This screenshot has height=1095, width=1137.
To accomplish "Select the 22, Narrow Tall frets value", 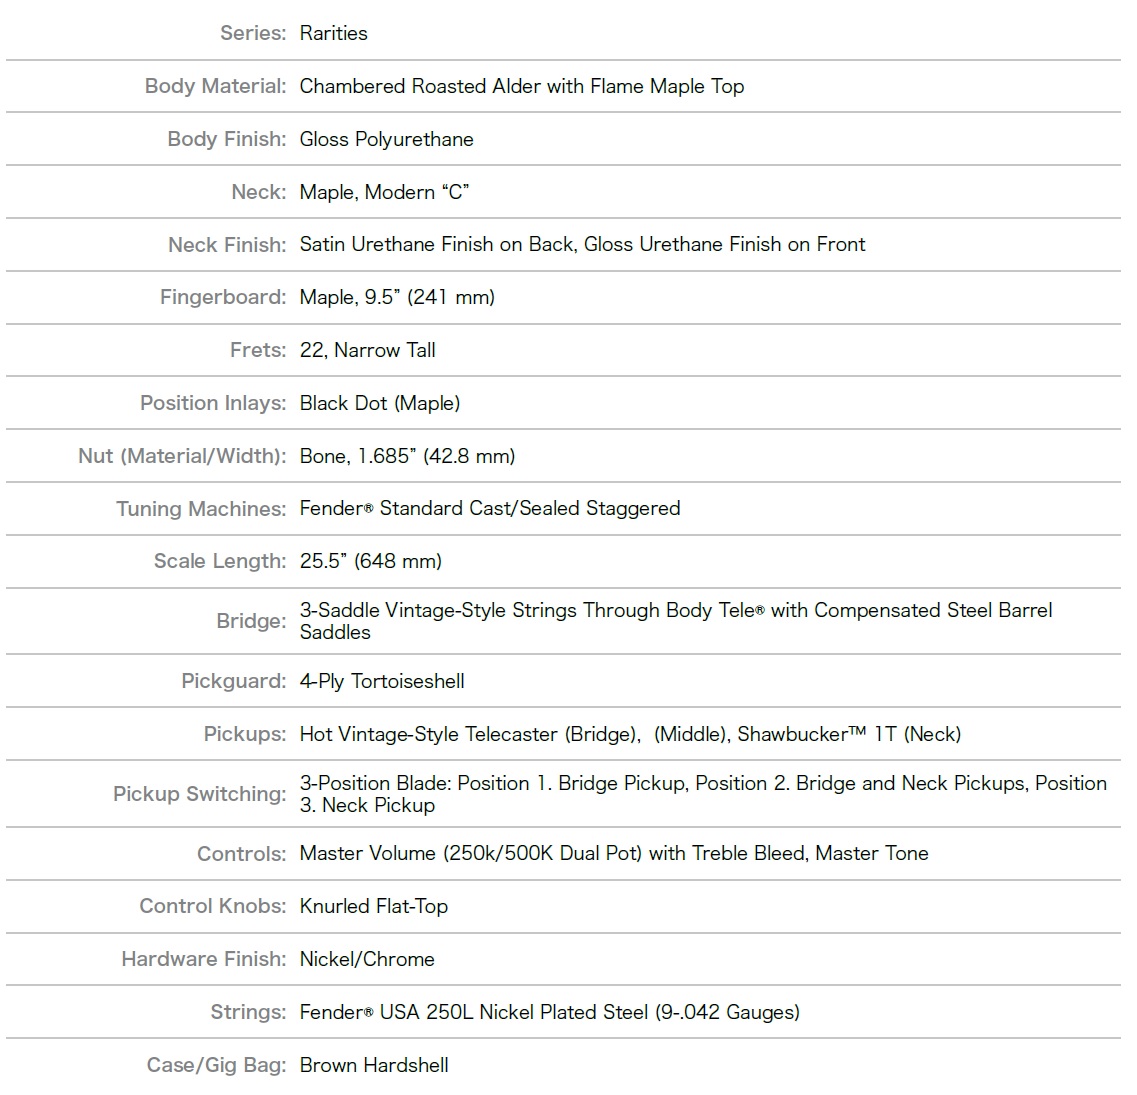I will (368, 350).
